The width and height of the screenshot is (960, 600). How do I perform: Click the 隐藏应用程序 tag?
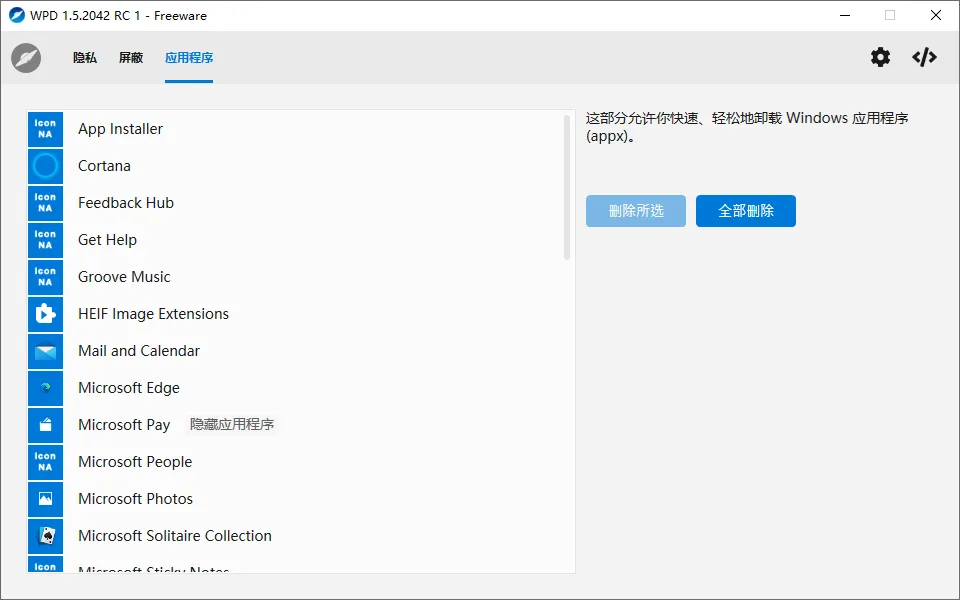pos(232,424)
